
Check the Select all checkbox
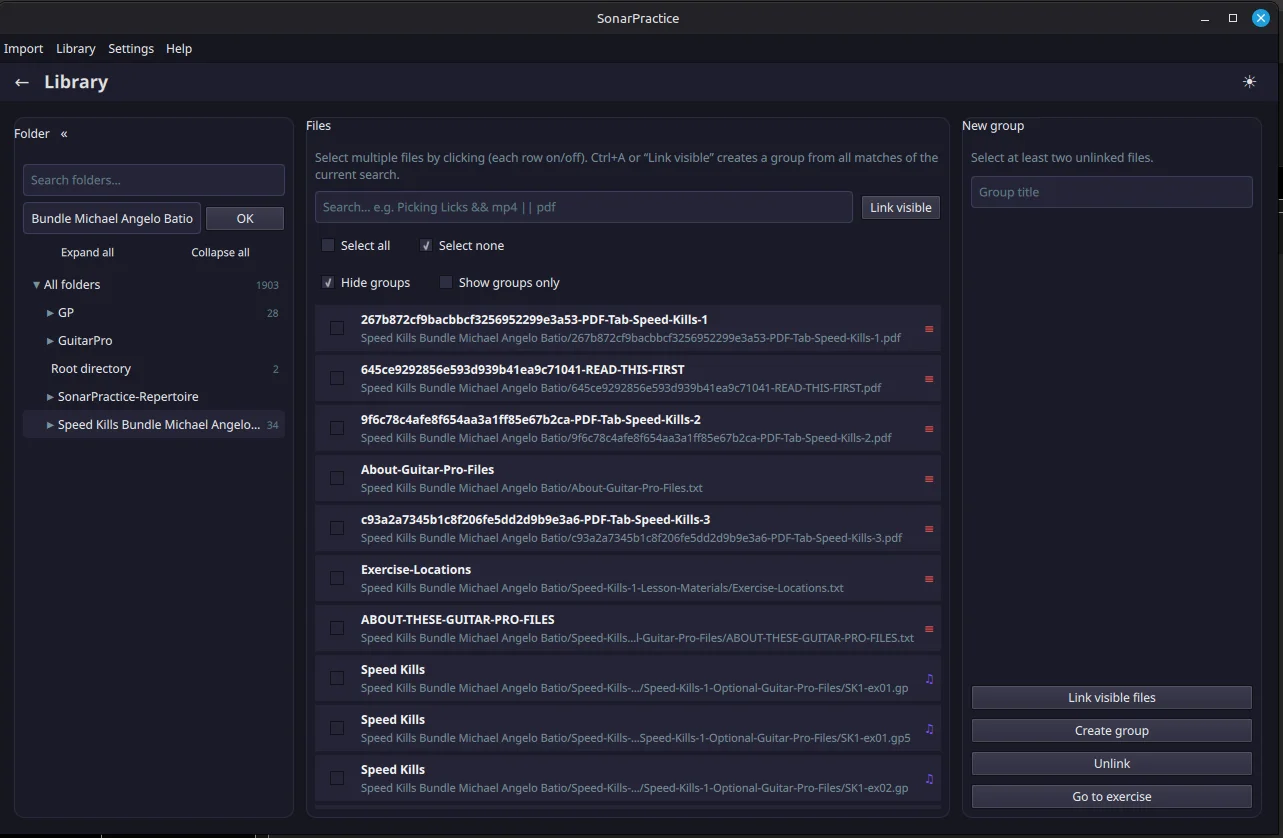coord(328,245)
